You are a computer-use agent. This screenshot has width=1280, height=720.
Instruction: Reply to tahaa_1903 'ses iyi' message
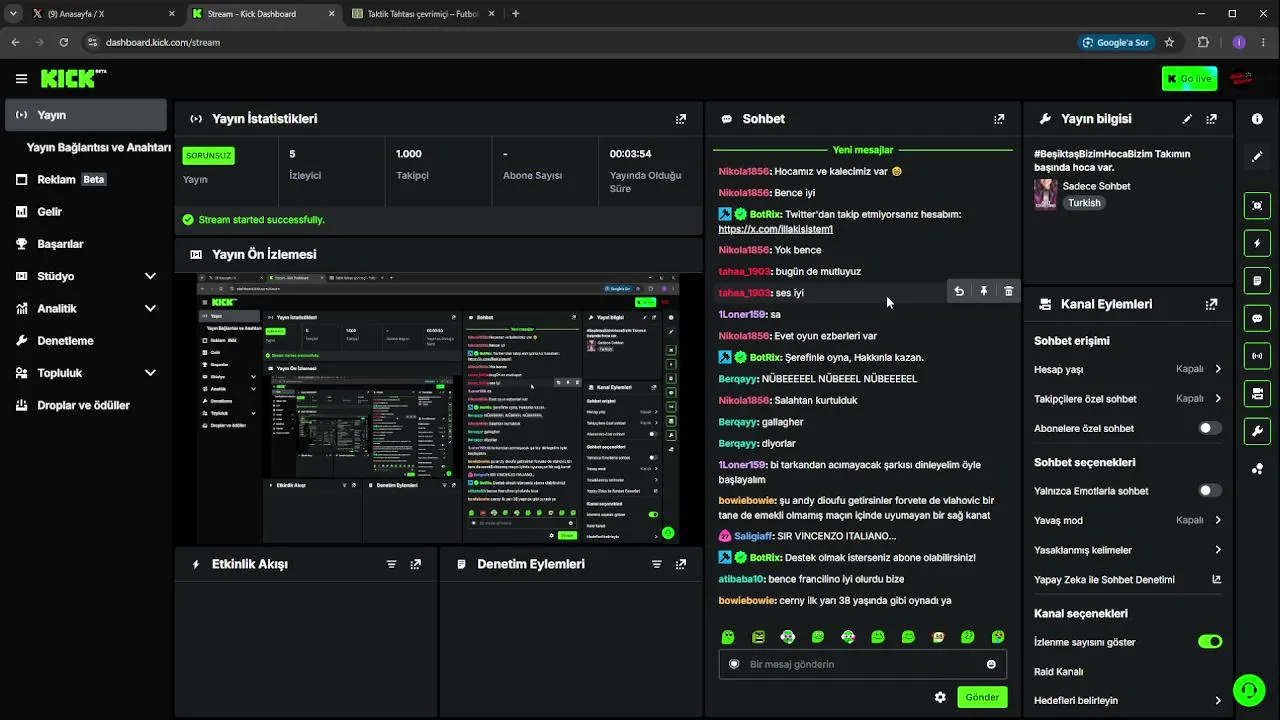pos(959,291)
